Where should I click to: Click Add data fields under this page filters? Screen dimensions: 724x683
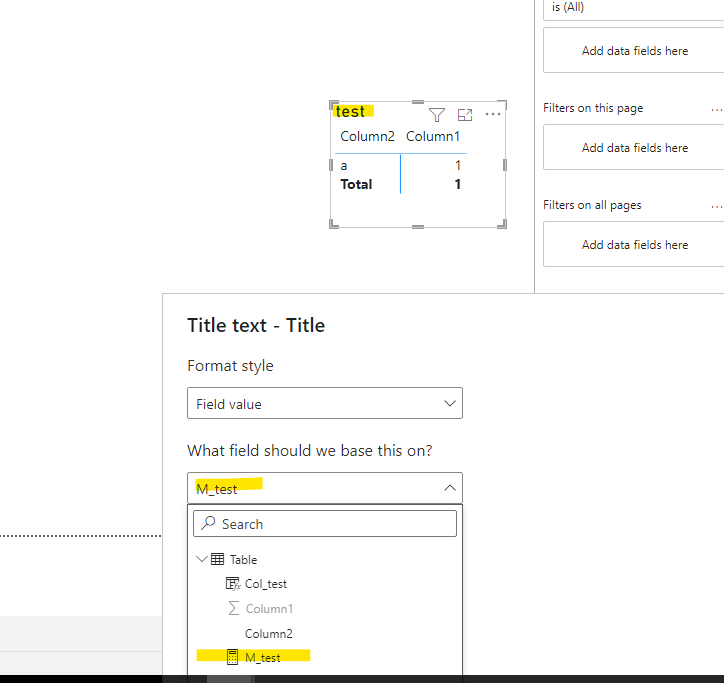pyautogui.click(x=634, y=147)
